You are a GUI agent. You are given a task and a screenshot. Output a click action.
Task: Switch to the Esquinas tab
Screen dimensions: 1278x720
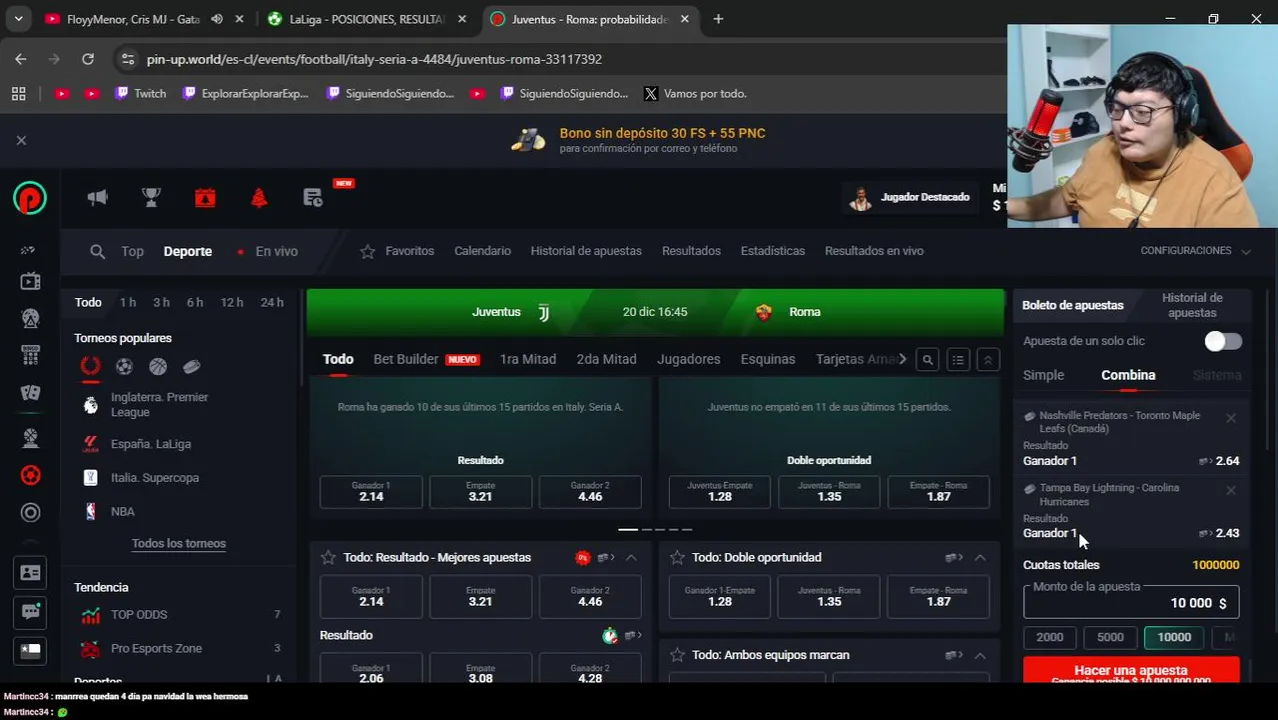(x=768, y=359)
